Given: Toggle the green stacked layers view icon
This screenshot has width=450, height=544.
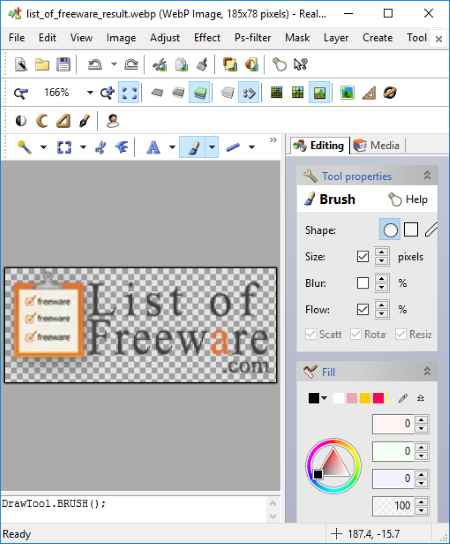Looking at the screenshot, I should point(200,93).
